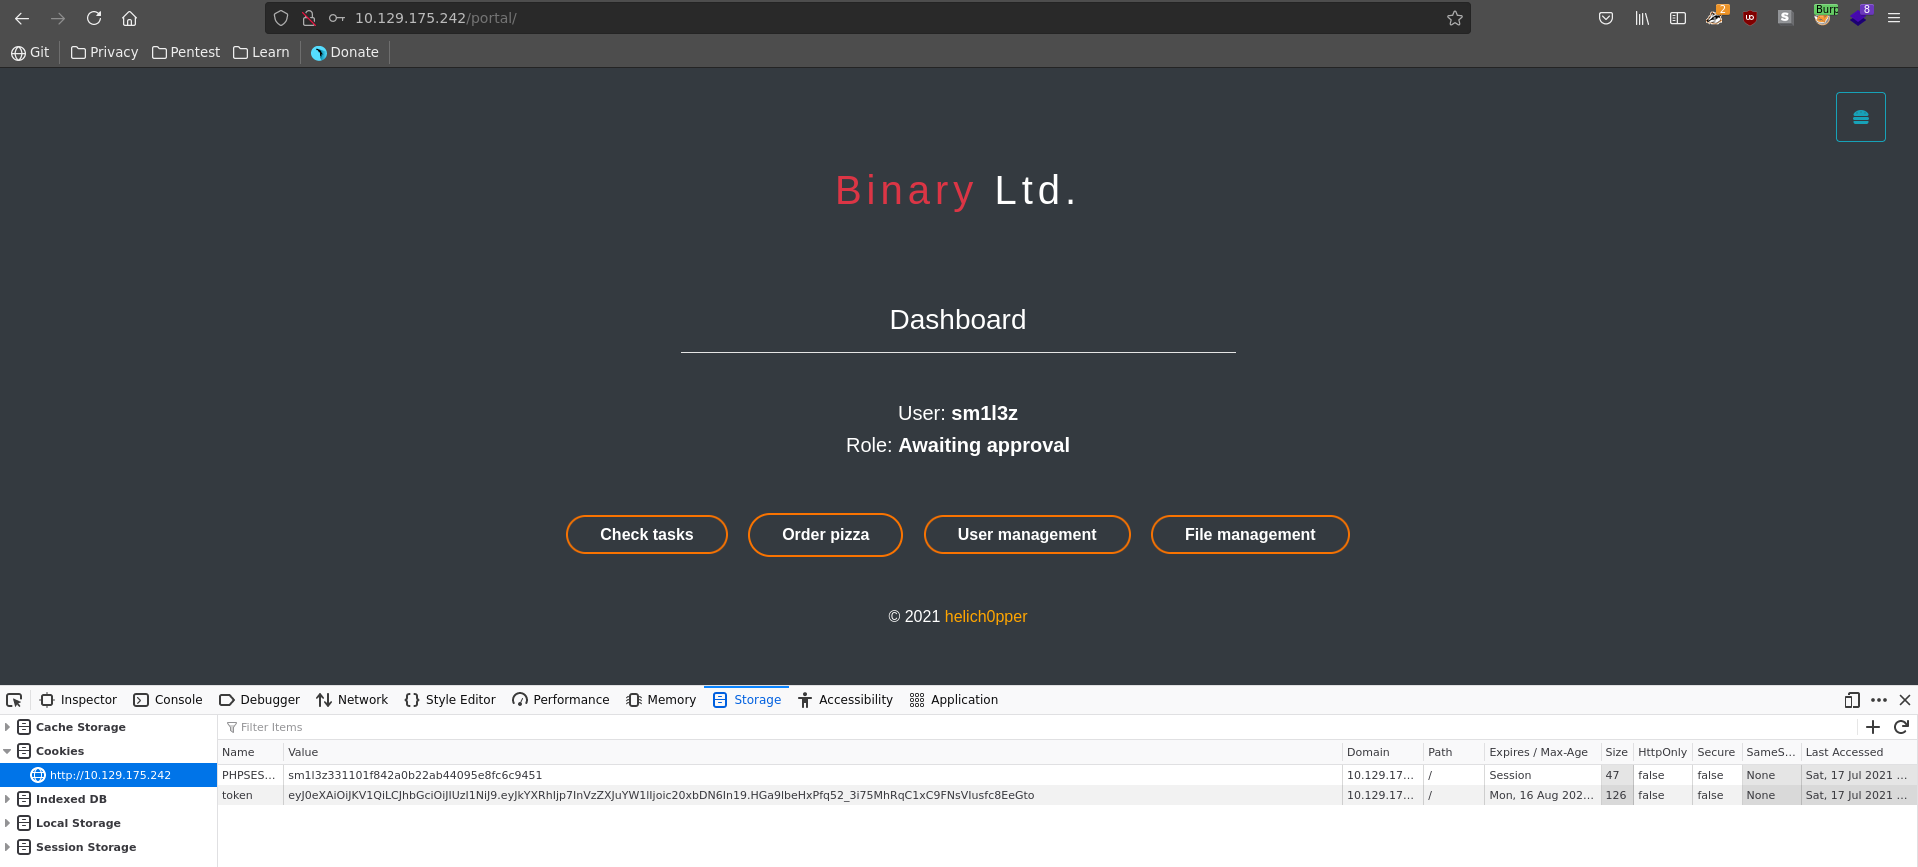Open the Console devtools tab
The width and height of the screenshot is (1918, 867).
(x=168, y=700)
